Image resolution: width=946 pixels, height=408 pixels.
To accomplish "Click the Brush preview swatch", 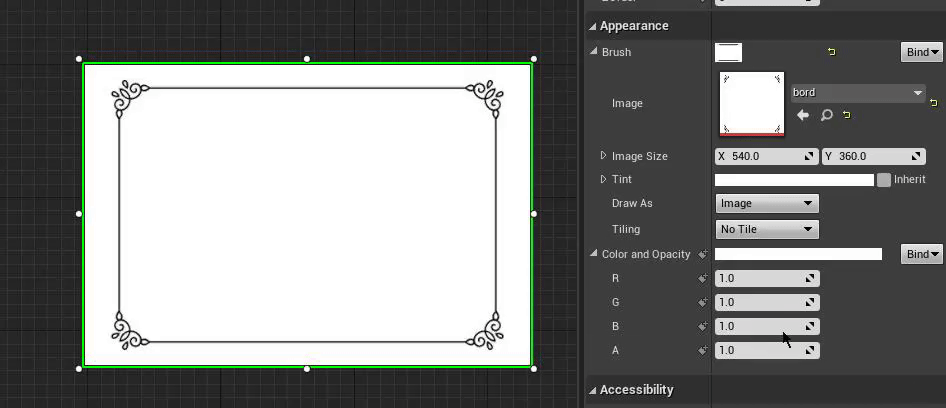I will 729,53.
